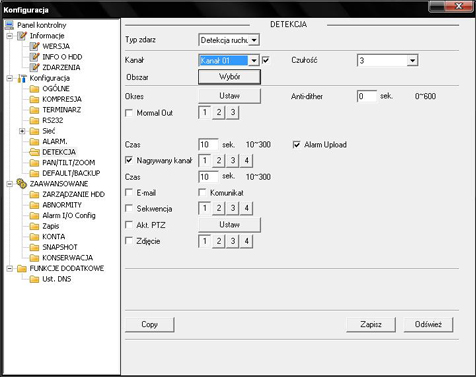Collapse the Informacje tree node

[x=10, y=36]
